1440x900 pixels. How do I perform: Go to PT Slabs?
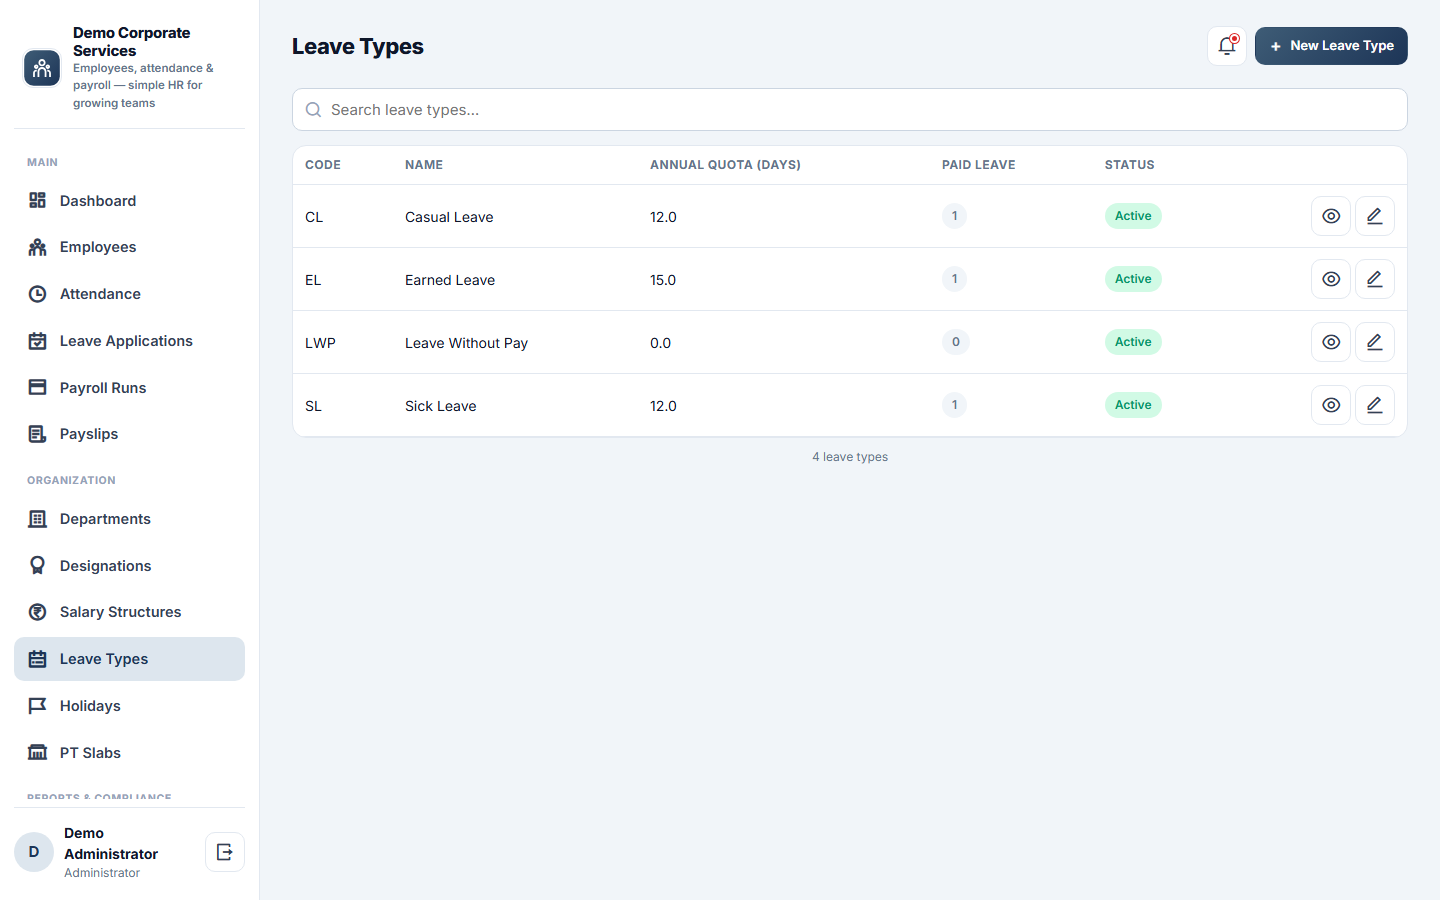point(129,753)
